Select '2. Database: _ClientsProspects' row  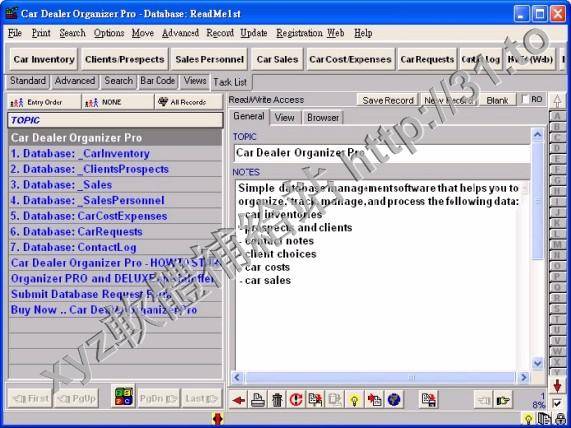[115, 169]
